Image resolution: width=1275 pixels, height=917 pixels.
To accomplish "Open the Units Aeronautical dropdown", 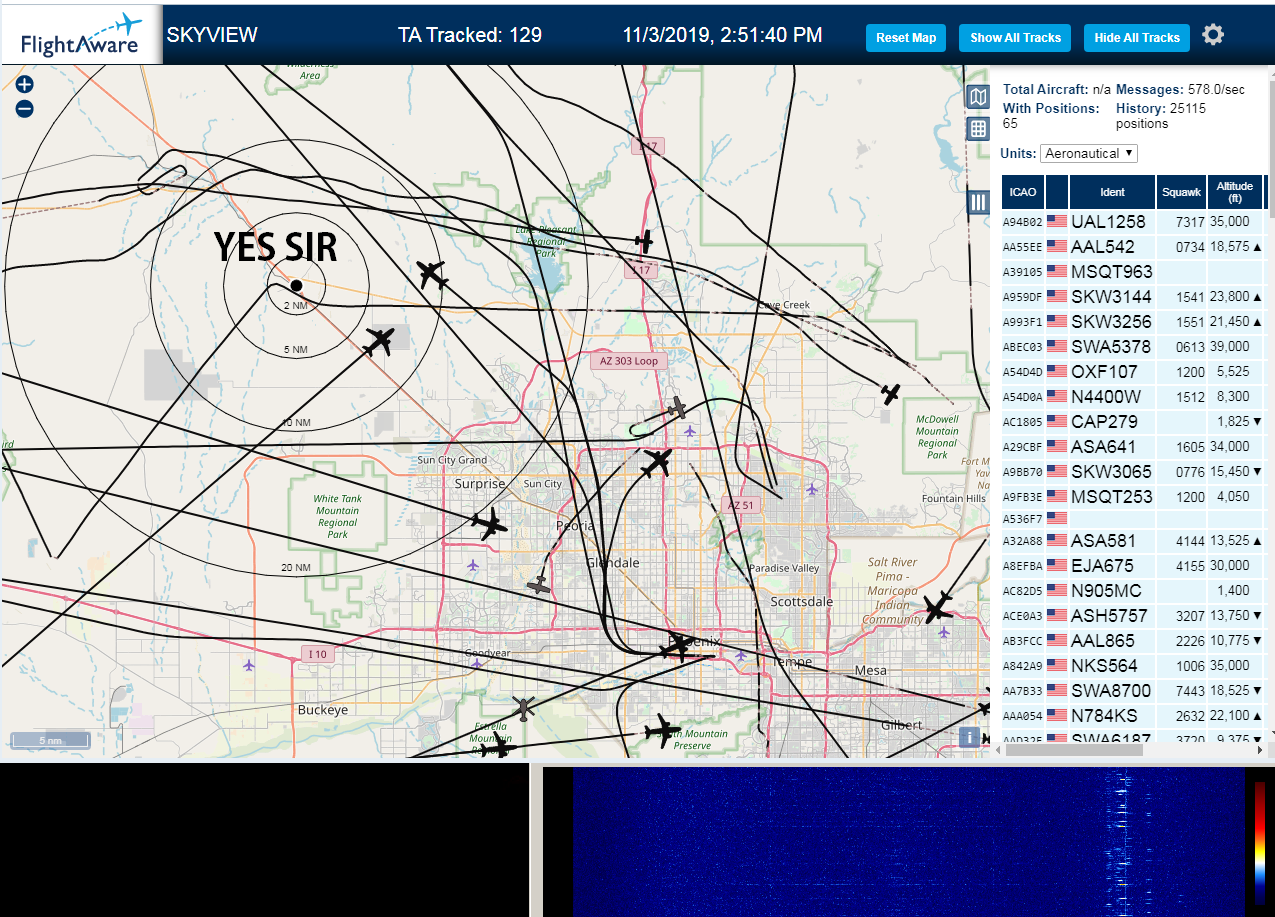I will pyautogui.click(x=1089, y=153).
